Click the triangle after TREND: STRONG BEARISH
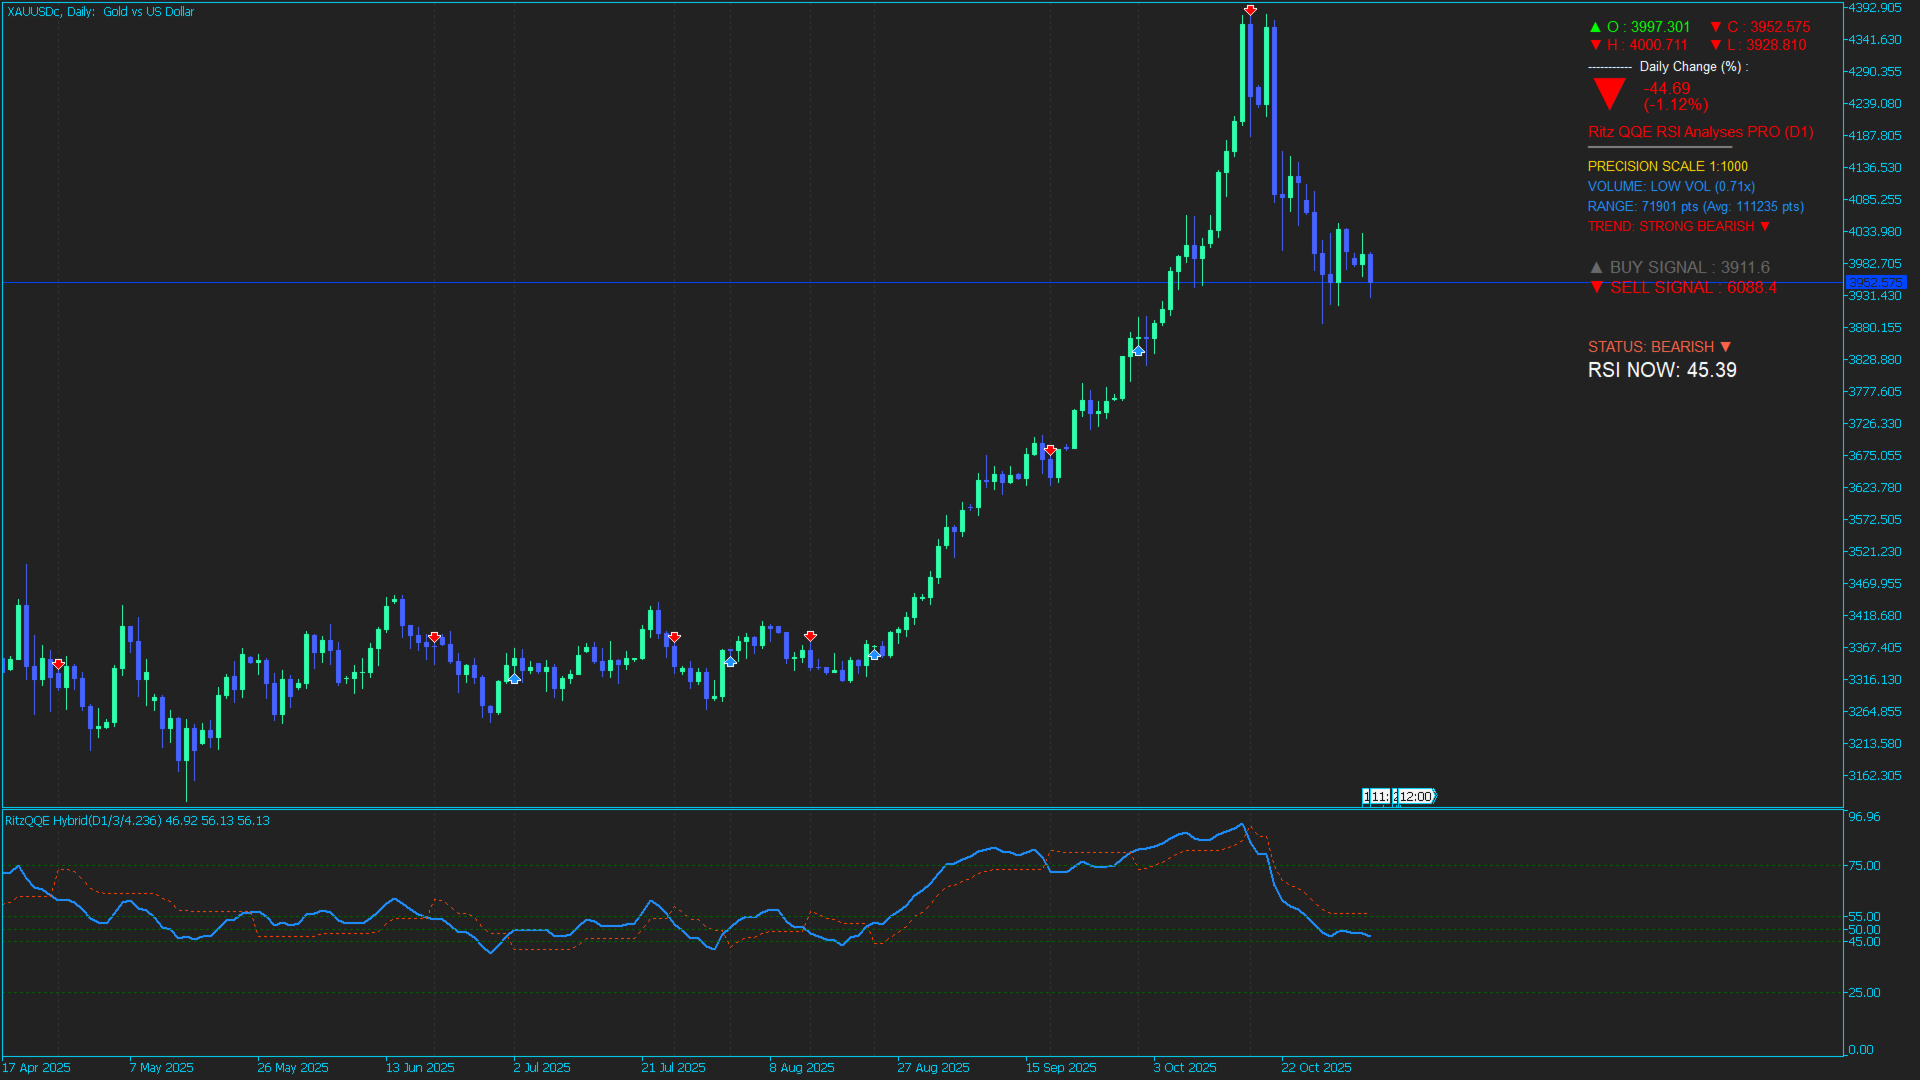 coord(1765,227)
